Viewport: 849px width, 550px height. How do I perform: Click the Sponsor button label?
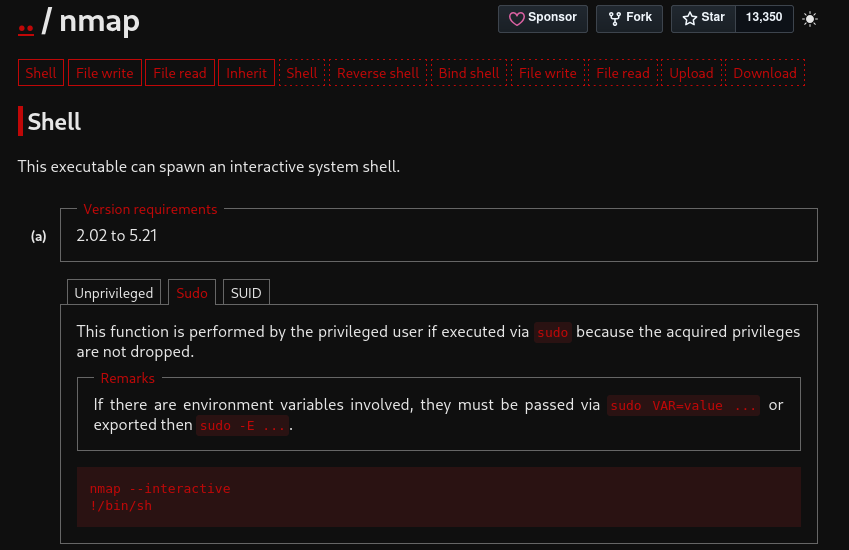[x=552, y=17]
